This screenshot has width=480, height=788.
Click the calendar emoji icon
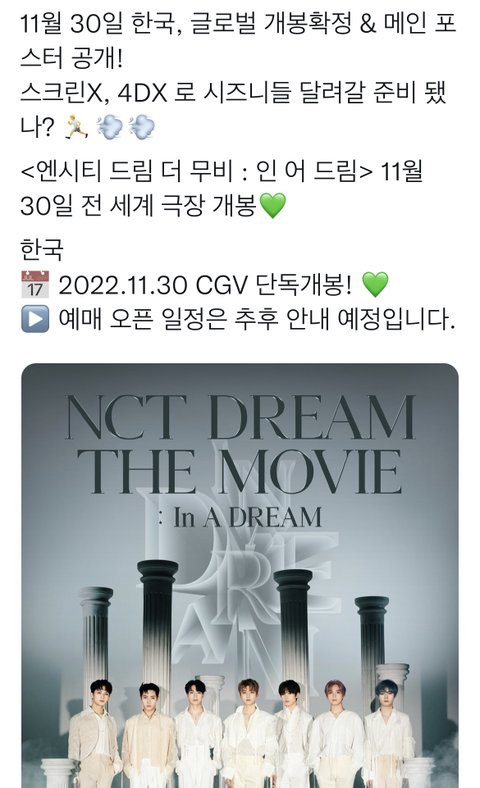35,285
